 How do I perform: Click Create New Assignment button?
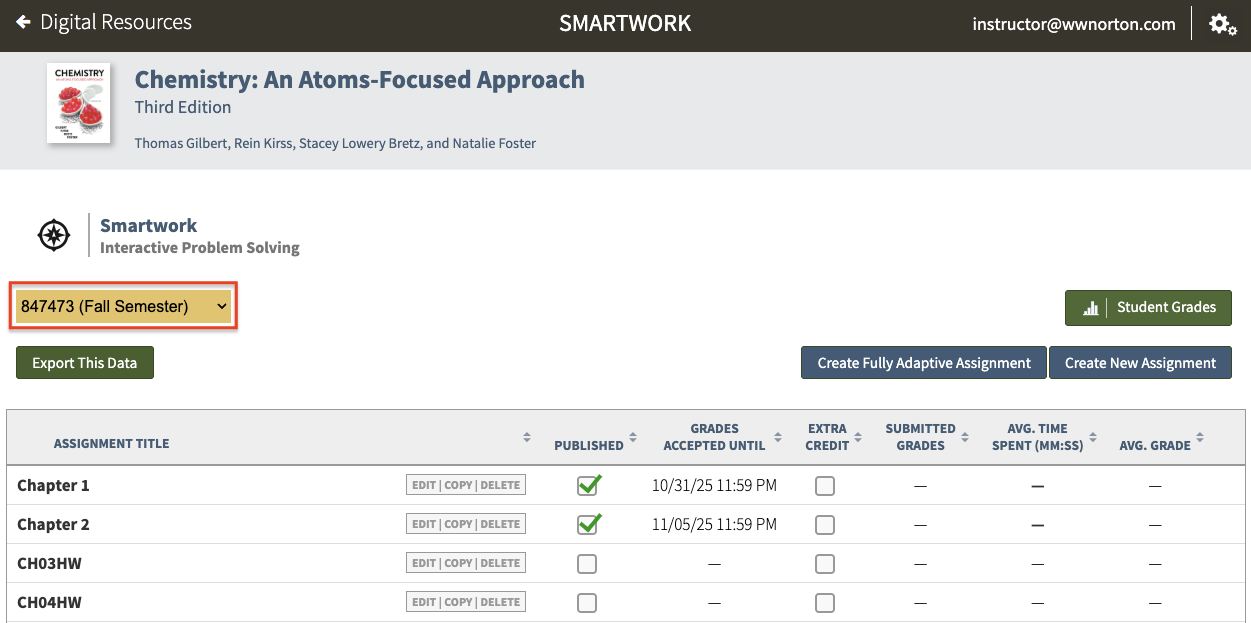[x=1140, y=363]
